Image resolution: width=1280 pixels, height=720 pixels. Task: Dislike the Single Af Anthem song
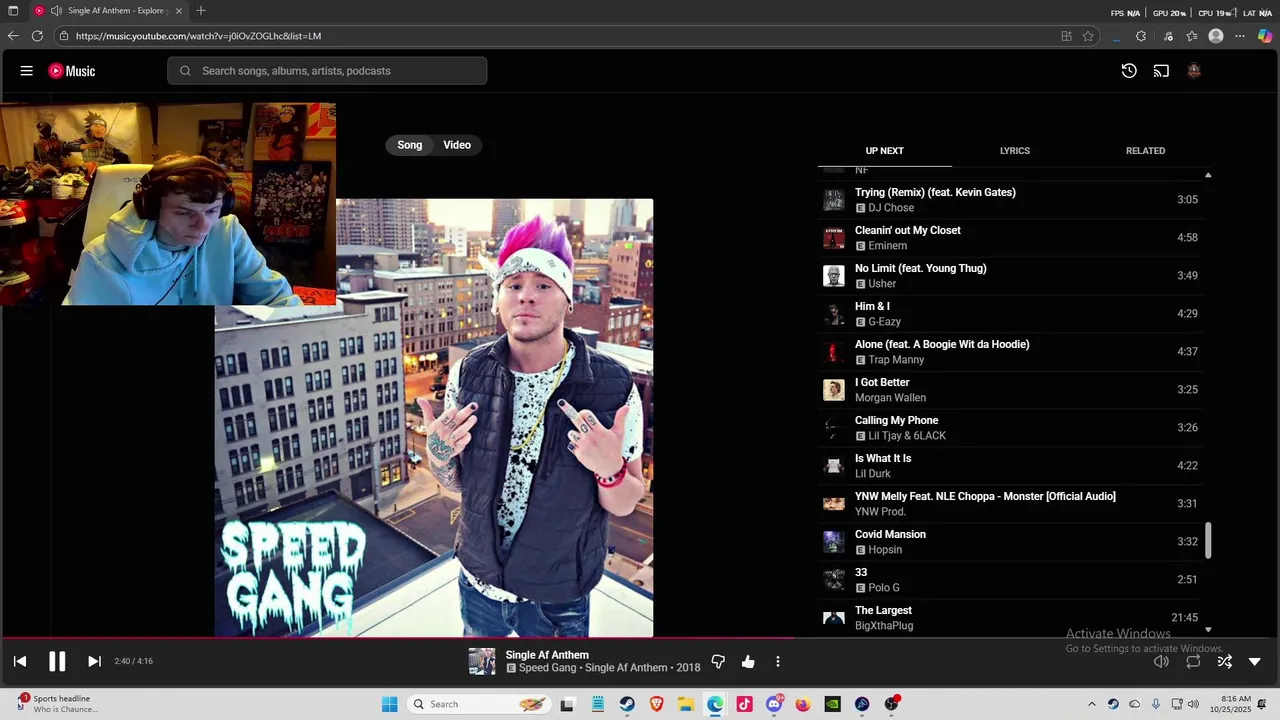tap(718, 662)
